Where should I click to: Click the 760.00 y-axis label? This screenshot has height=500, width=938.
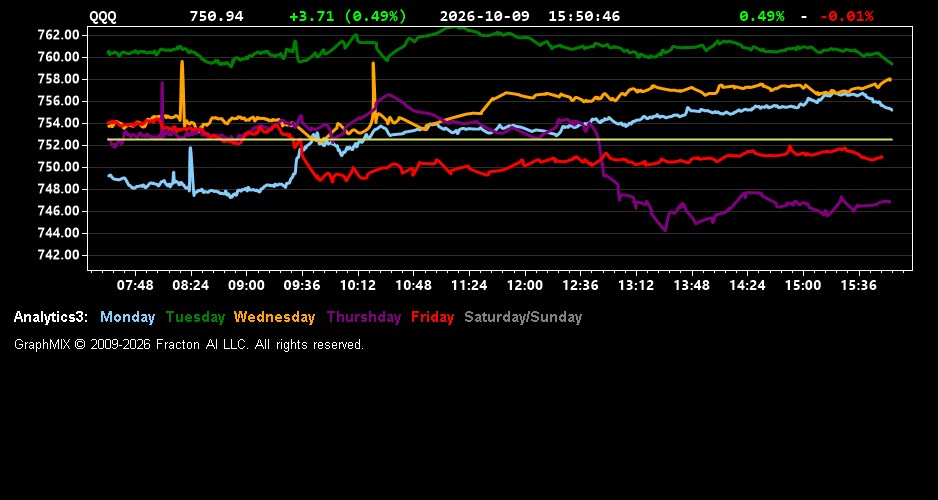60,57
